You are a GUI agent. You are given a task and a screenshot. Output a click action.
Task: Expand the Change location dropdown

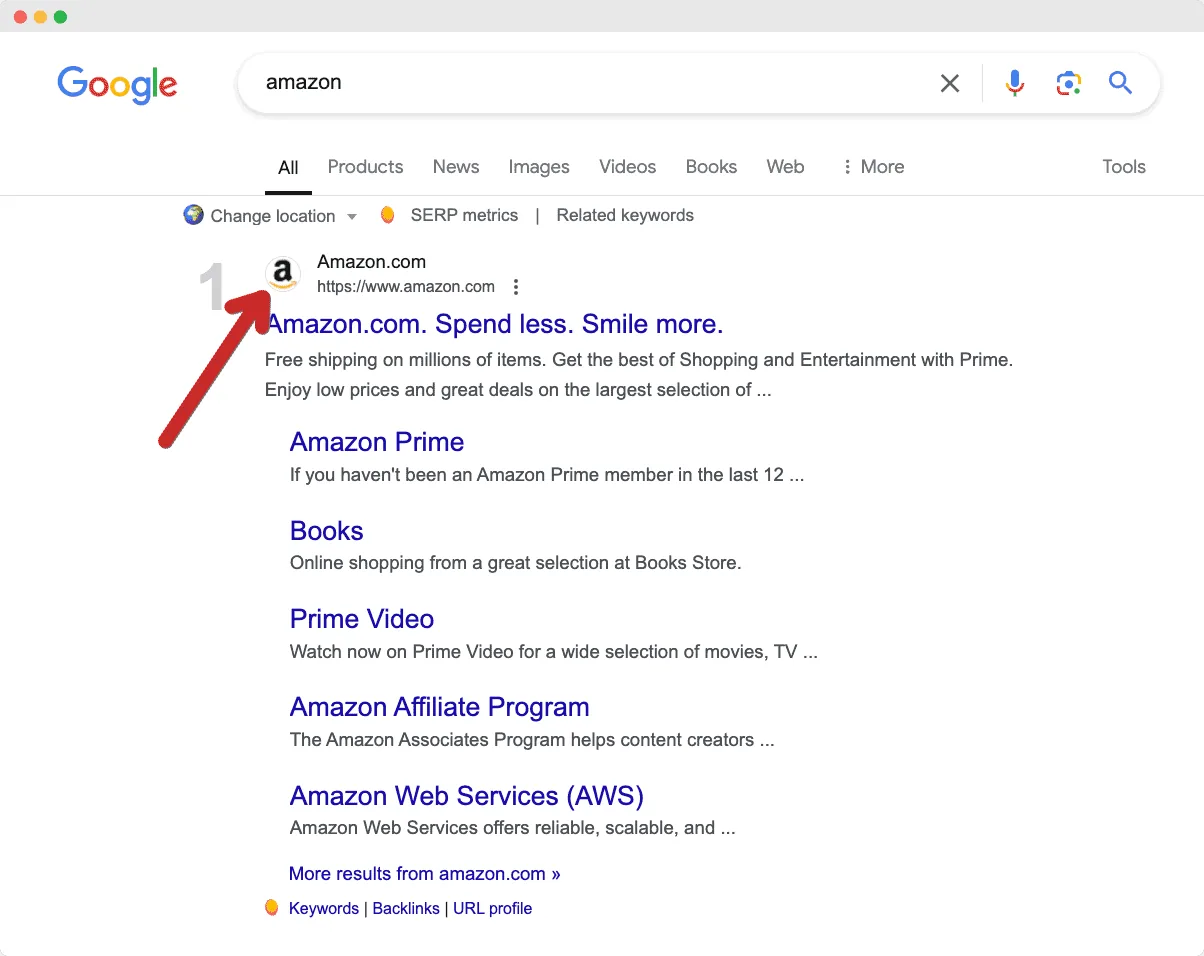[352, 216]
